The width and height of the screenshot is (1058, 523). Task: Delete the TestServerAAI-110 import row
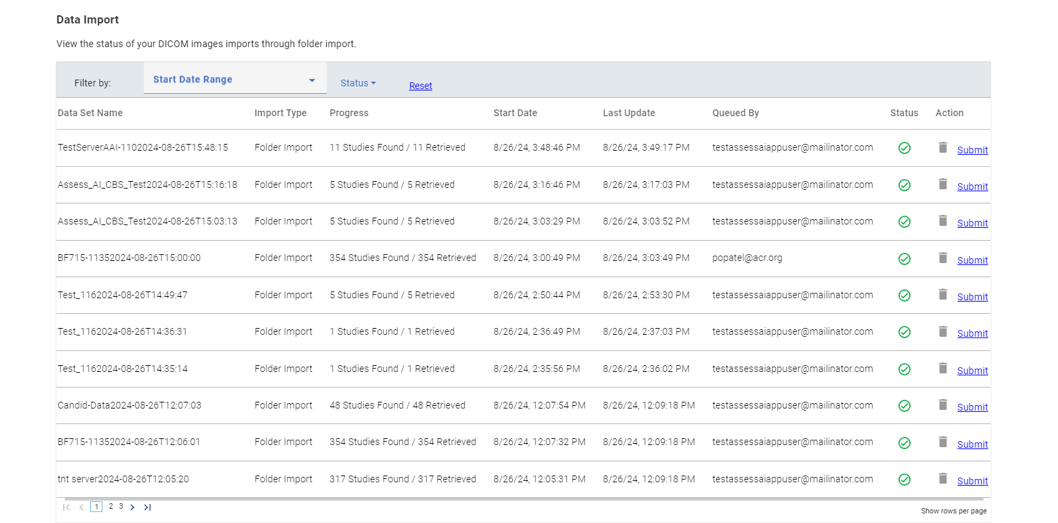click(x=943, y=147)
